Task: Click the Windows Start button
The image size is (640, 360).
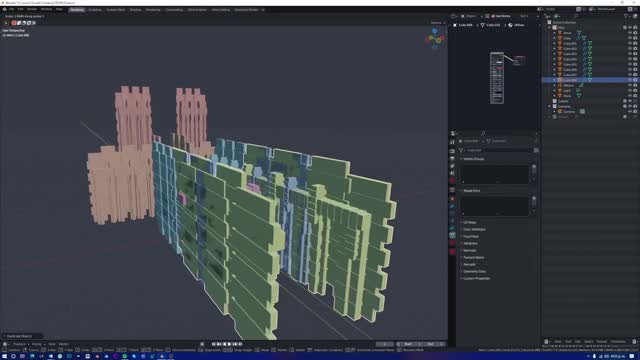Action: [4, 356]
